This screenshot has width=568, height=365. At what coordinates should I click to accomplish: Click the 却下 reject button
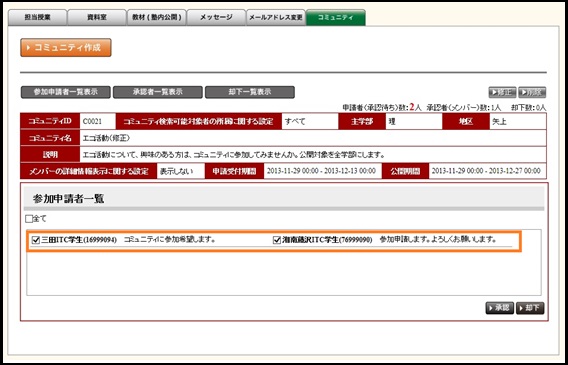point(530,308)
